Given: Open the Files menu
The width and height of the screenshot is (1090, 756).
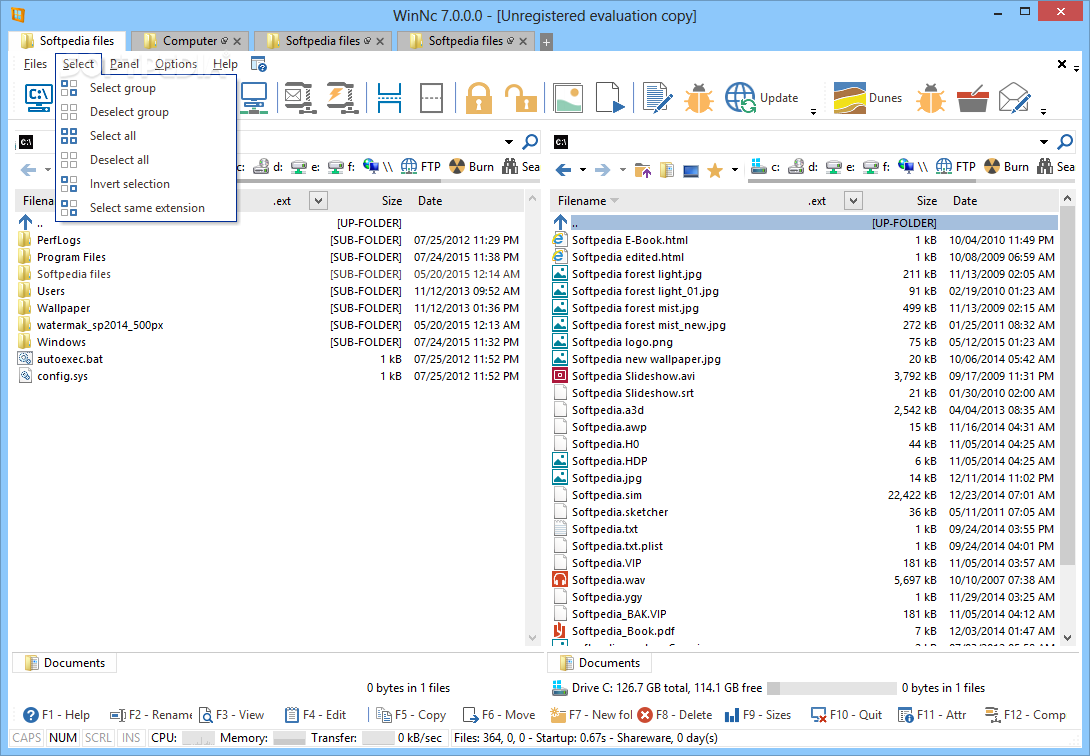Looking at the screenshot, I should pyautogui.click(x=35, y=64).
